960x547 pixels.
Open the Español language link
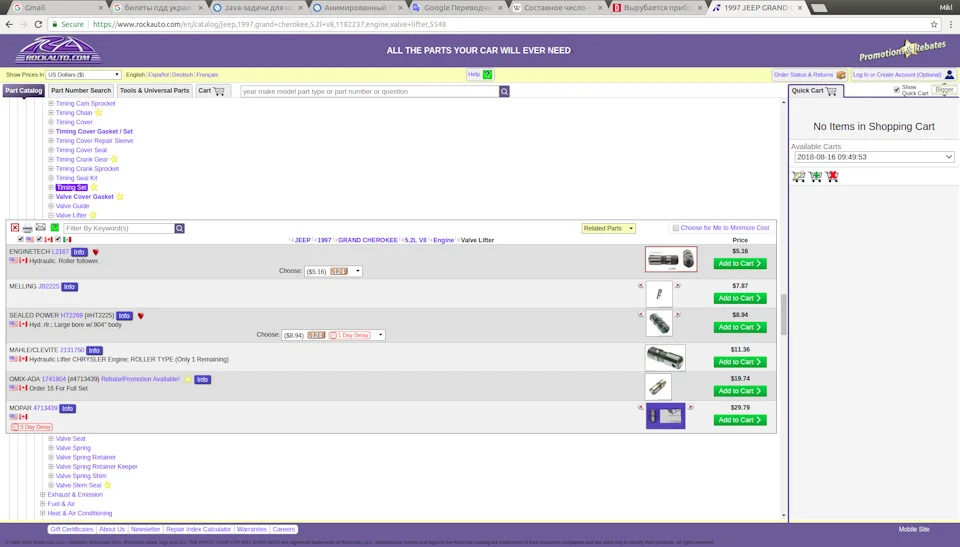[x=158, y=75]
